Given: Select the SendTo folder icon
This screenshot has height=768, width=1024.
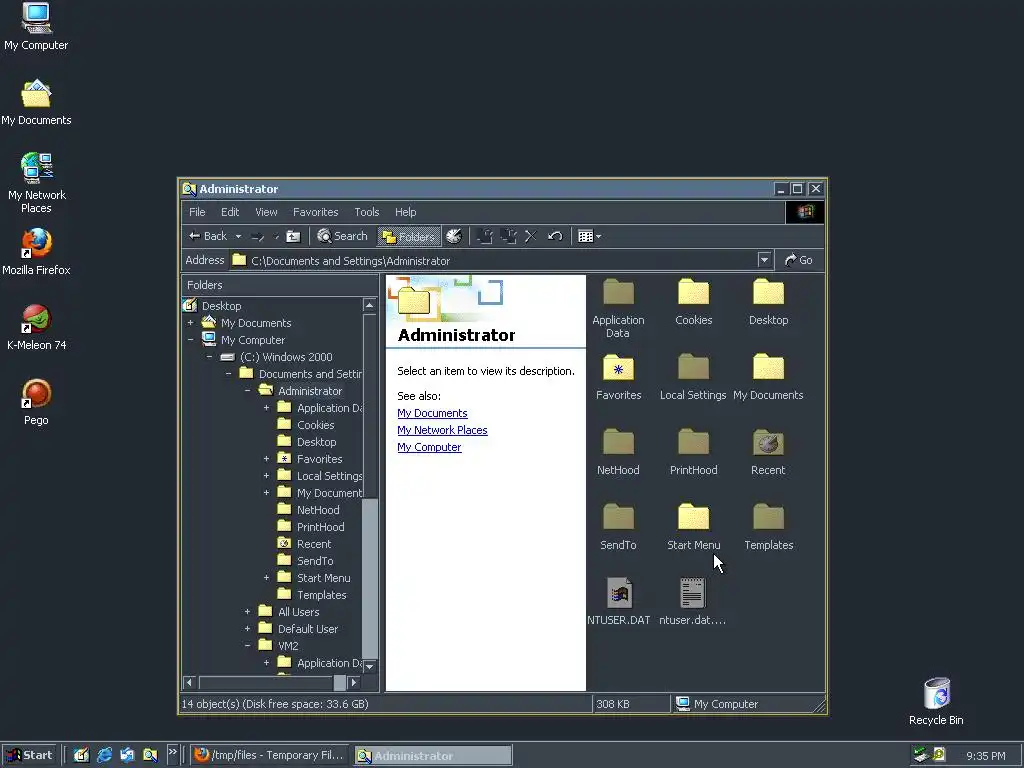Looking at the screenshot, I should point(618,519).
